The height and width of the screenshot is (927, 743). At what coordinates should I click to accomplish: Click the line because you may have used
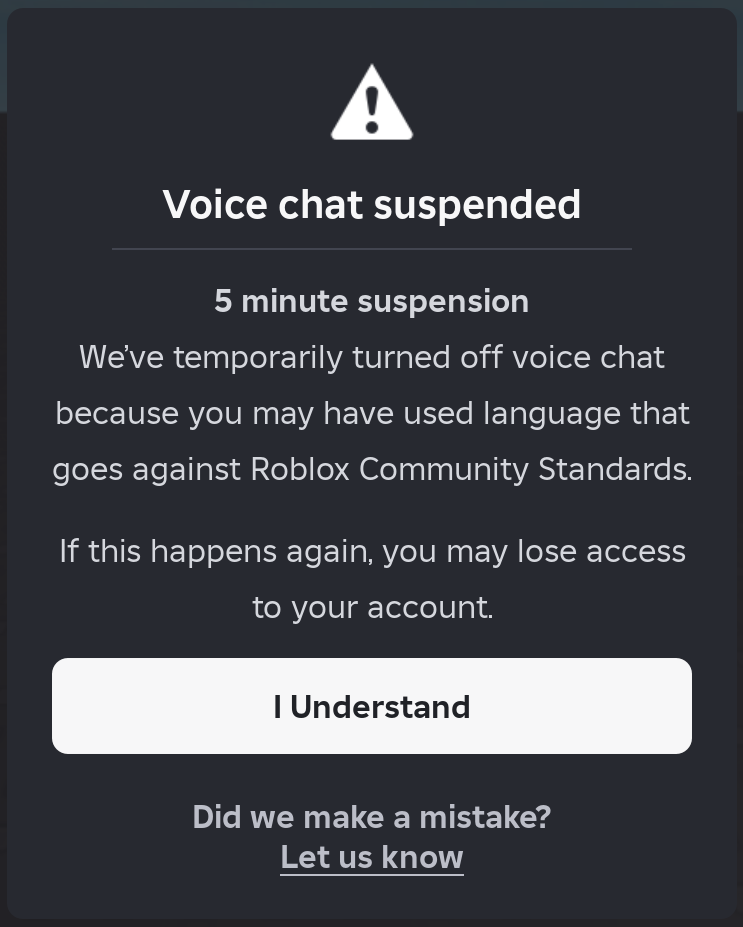[372, 413]
